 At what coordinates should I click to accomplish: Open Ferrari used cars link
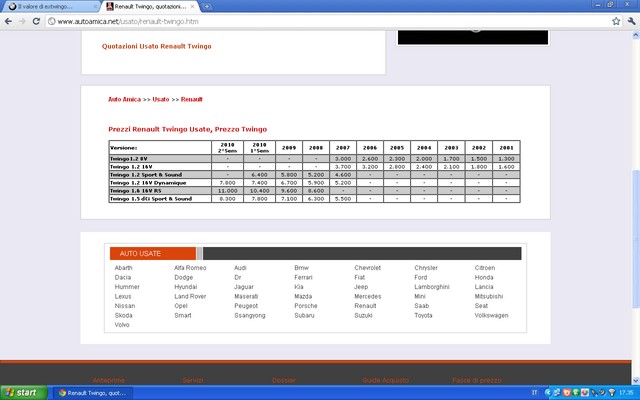(x=303, y=277)
